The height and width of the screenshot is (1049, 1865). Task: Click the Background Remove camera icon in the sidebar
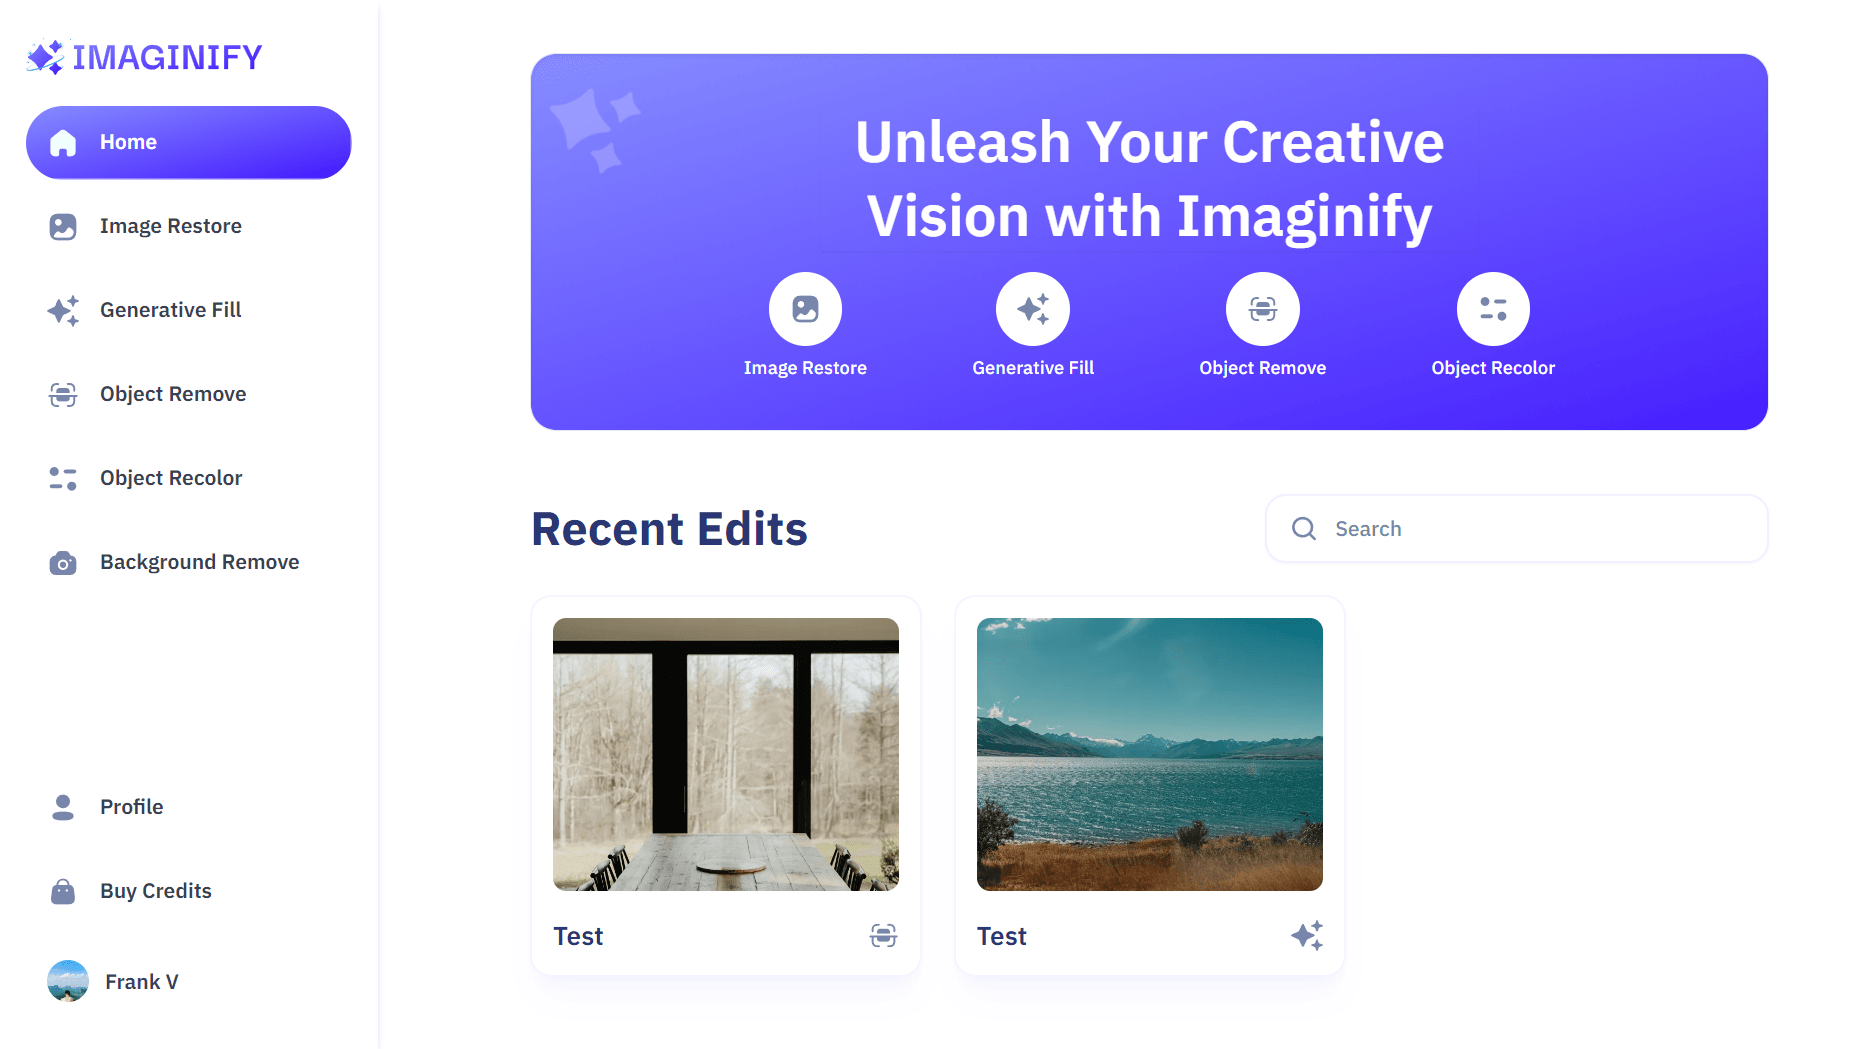pos(63,562)
